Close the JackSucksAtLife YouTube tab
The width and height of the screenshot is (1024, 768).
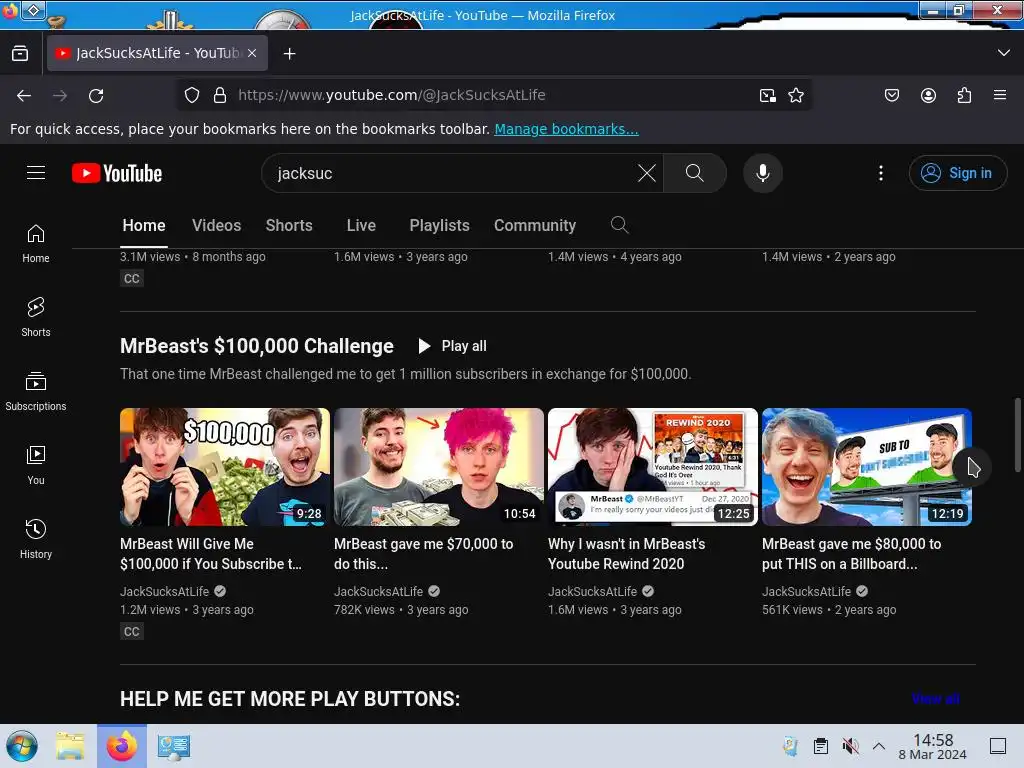(252, 53)
